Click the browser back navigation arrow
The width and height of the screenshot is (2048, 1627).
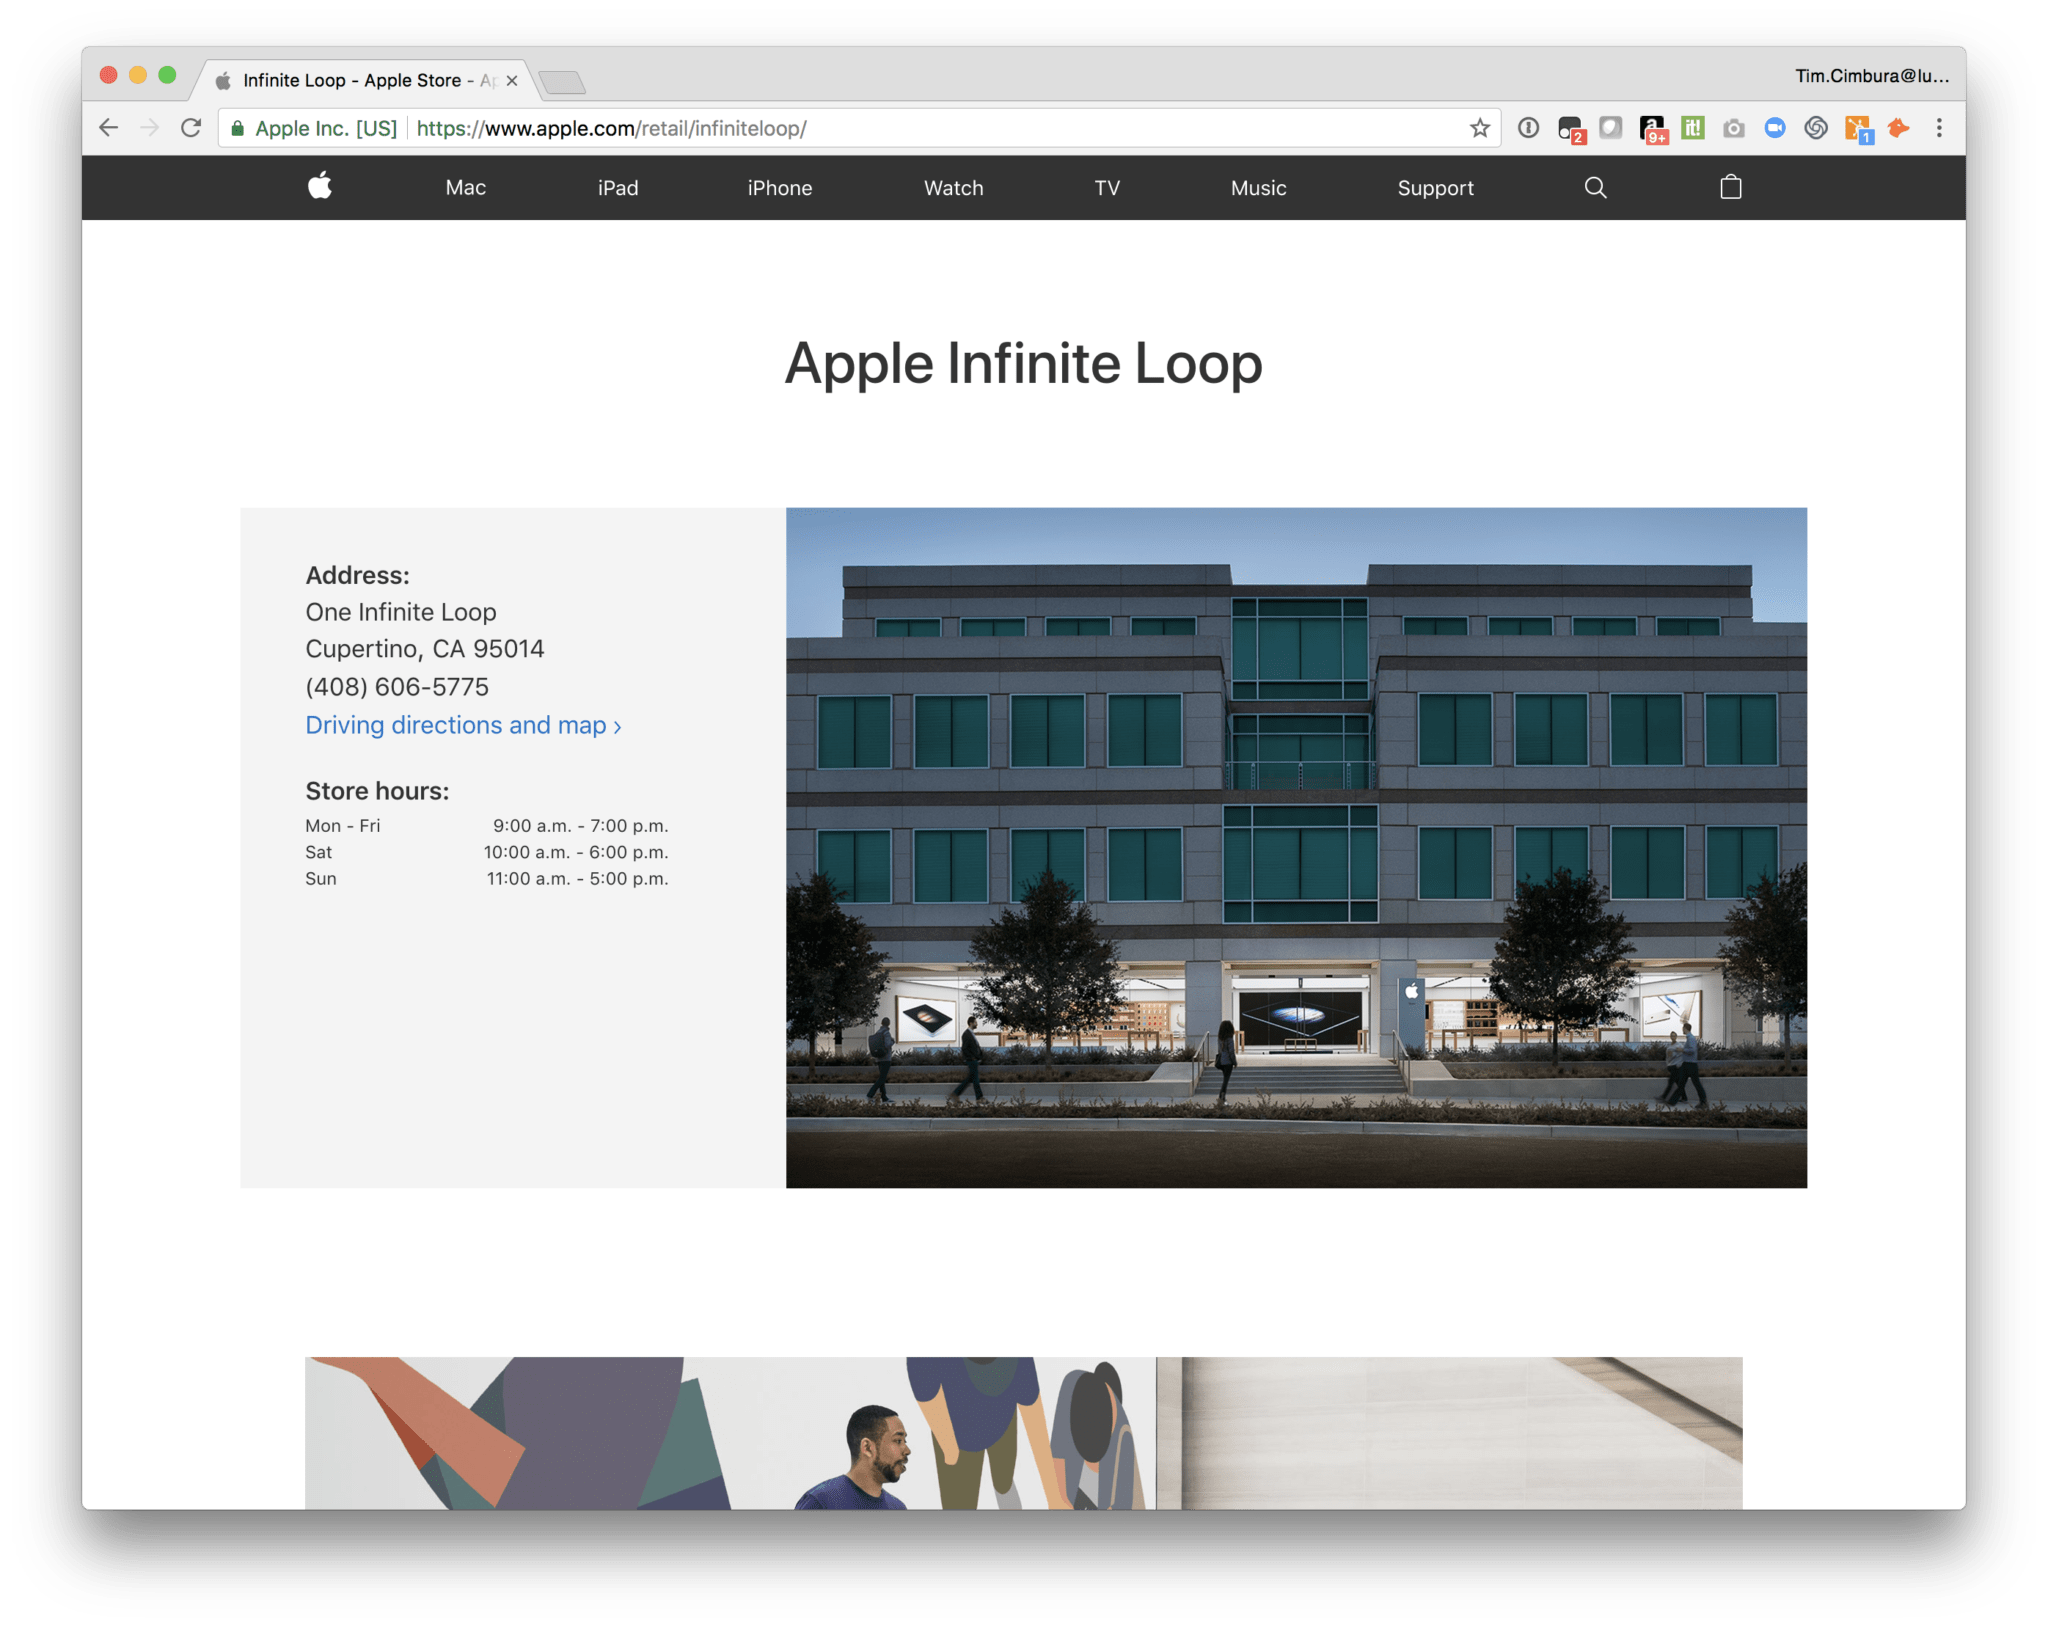106,128
